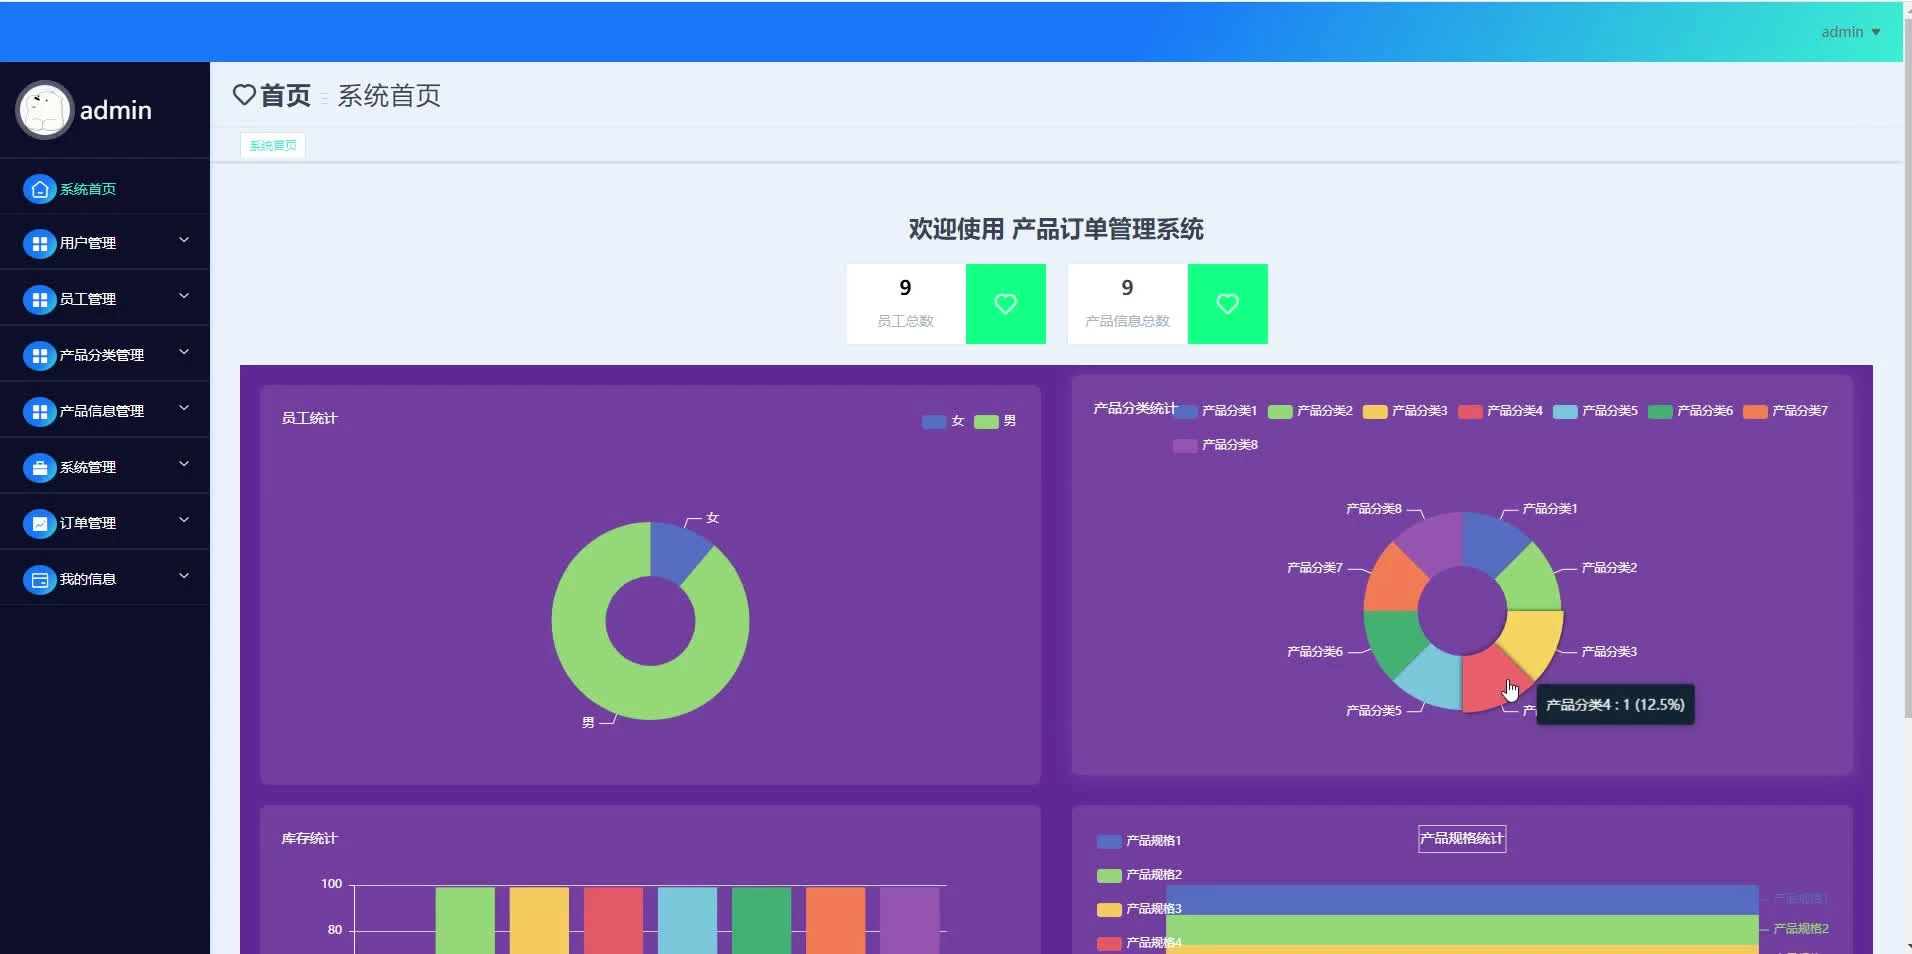1912x954 pixels.
Task: Expand the 我的信息 submenu chevron
Action: (184, 576)
